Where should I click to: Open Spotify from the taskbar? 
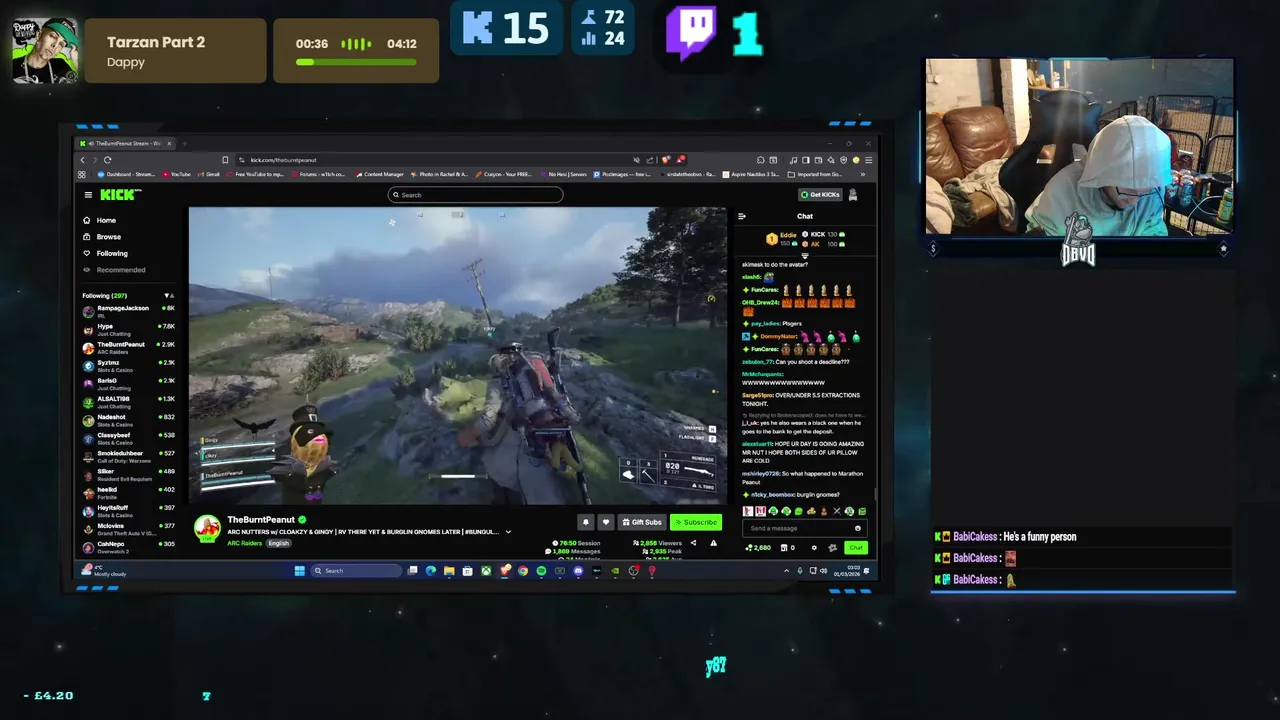click(x=541, y=571)
